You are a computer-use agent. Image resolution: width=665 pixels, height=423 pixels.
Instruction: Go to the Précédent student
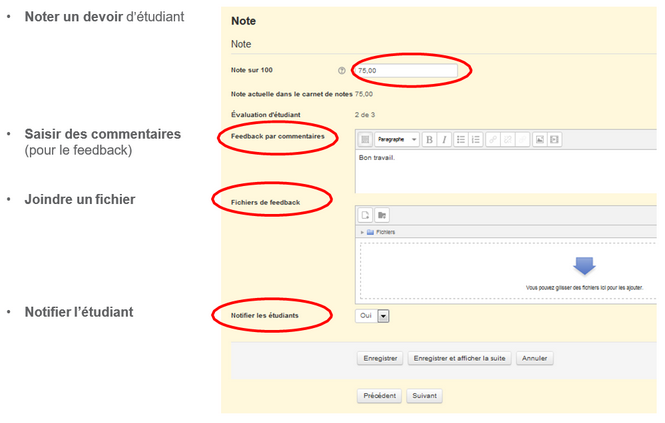(379, 395)
